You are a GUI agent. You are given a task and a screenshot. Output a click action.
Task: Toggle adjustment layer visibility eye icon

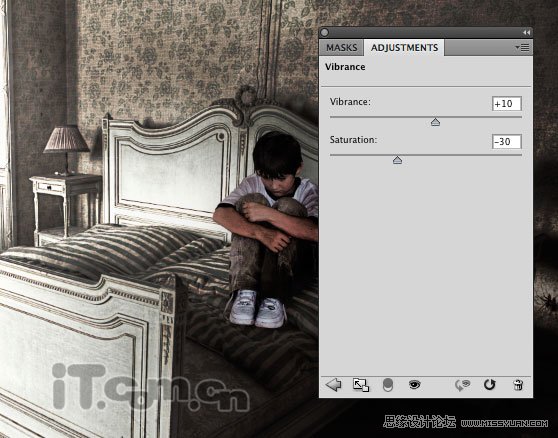tap(415, 385)
